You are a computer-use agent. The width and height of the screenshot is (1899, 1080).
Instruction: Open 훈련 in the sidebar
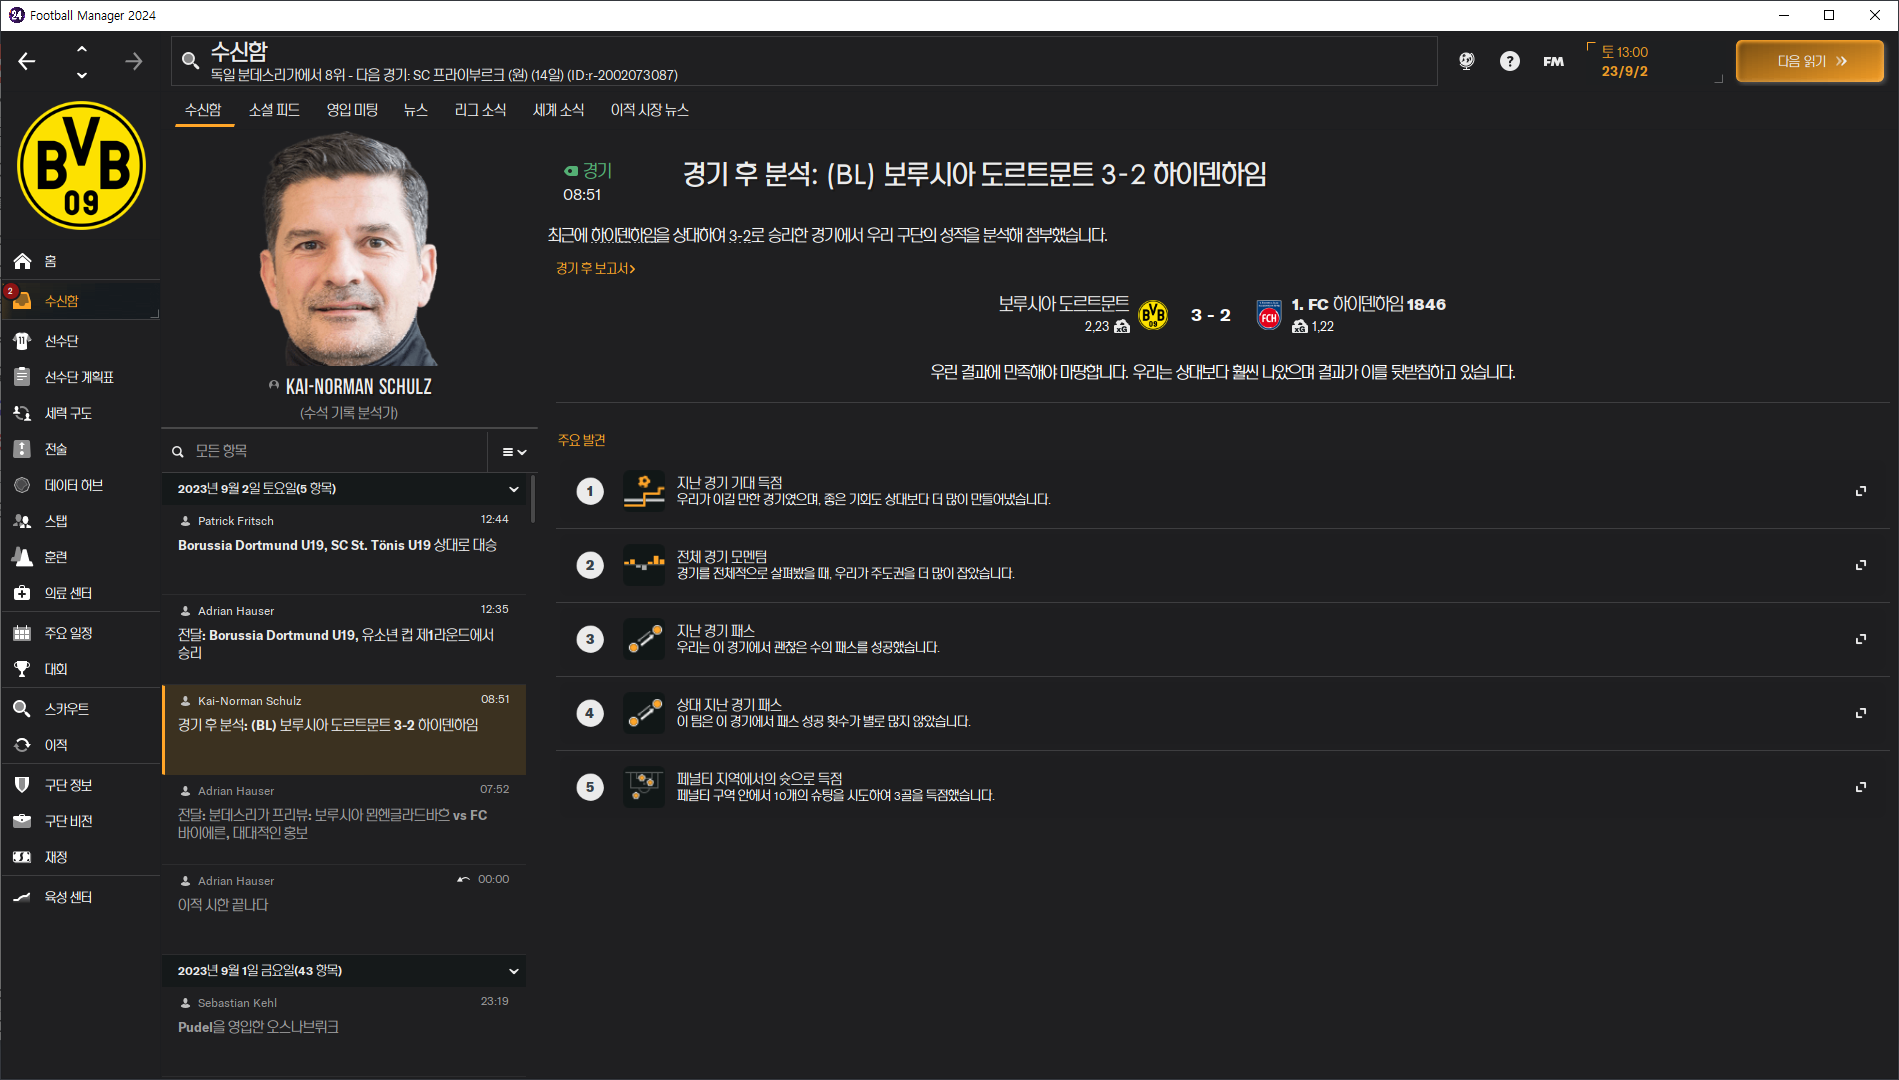(80, 557)
